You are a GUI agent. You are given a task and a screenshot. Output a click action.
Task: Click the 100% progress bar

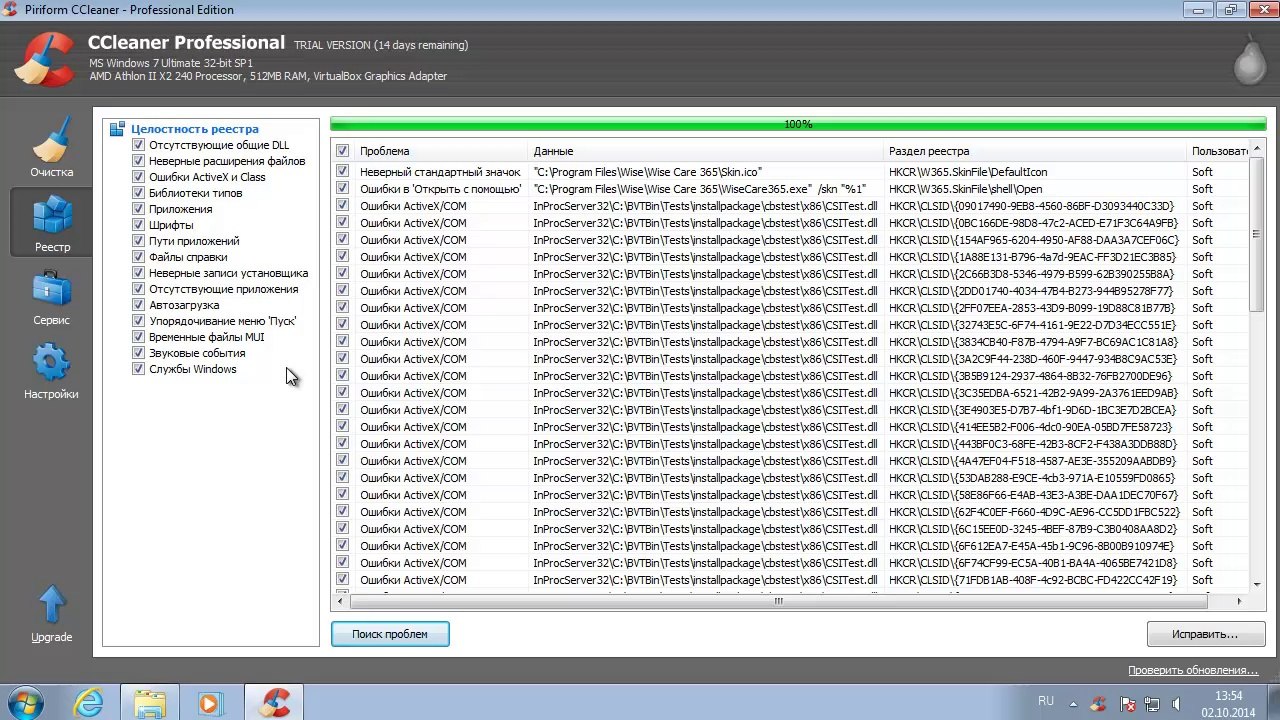coord(798,124)
